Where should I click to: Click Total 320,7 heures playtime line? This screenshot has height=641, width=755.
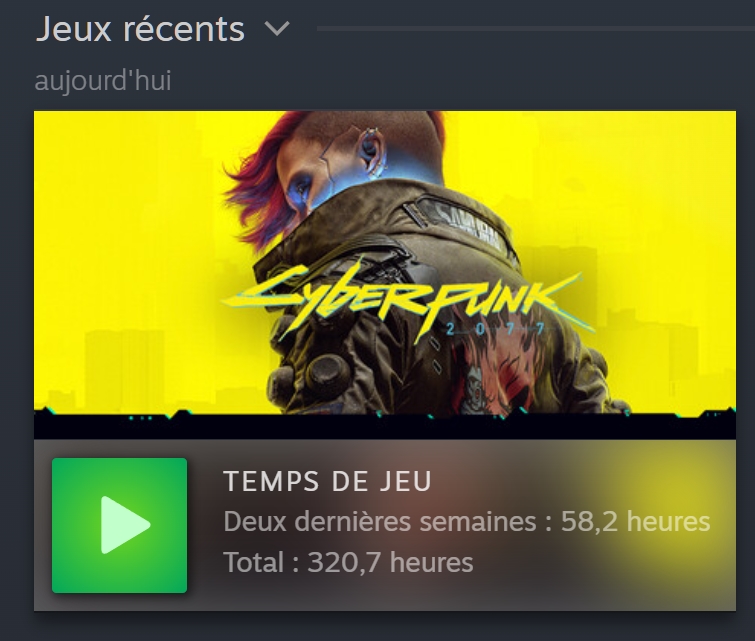coord(348,562)
